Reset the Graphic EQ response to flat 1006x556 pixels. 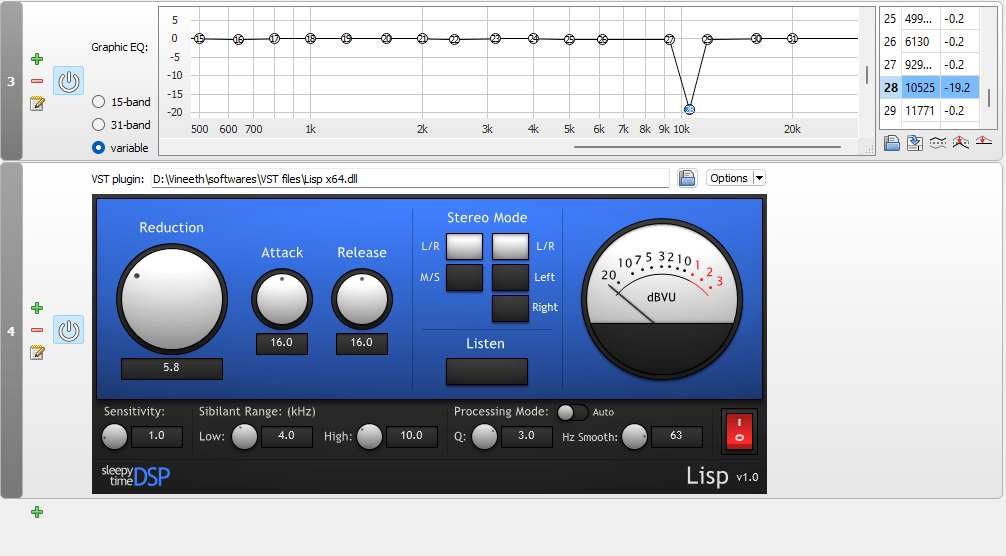[x=984, y=141]
